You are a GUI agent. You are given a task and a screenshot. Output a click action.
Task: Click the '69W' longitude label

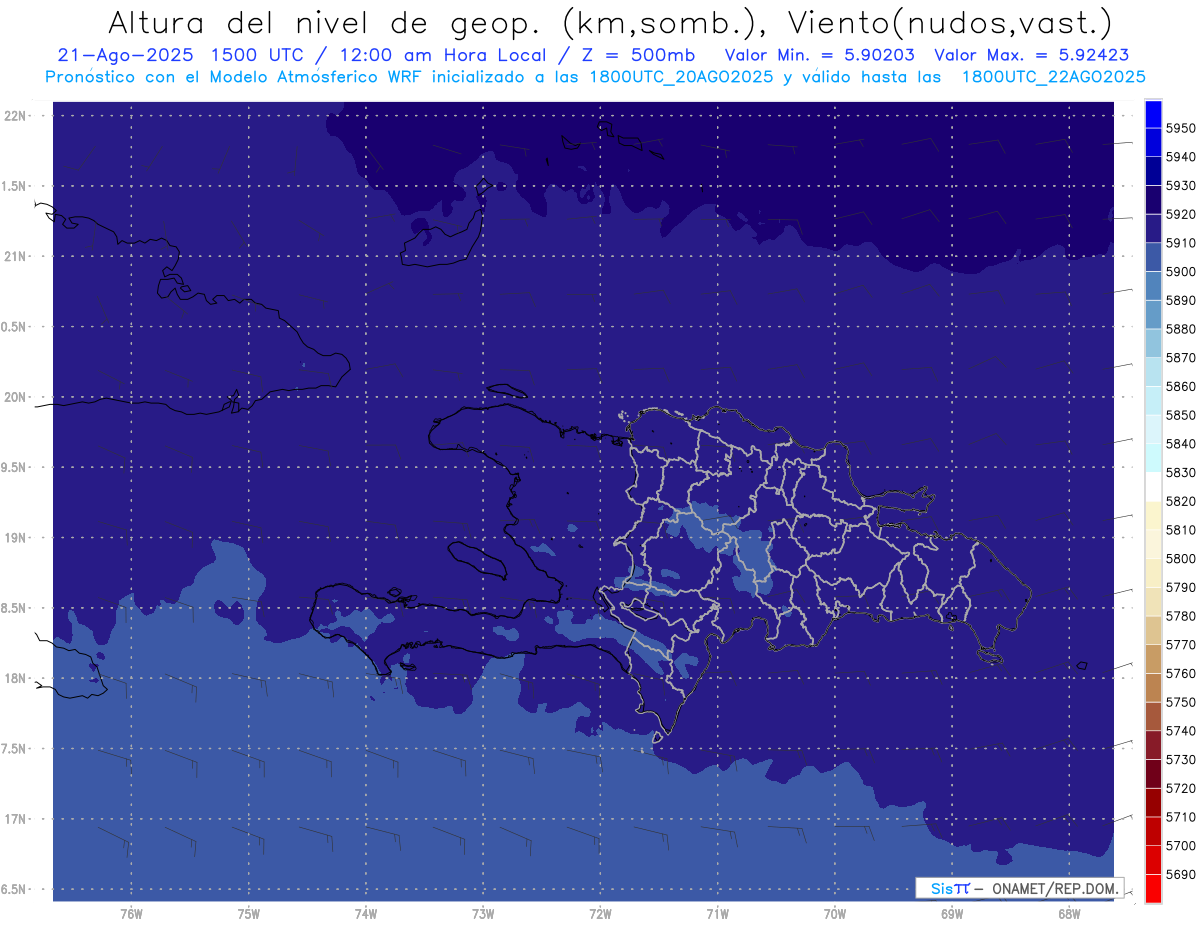[x=952, y=914]
